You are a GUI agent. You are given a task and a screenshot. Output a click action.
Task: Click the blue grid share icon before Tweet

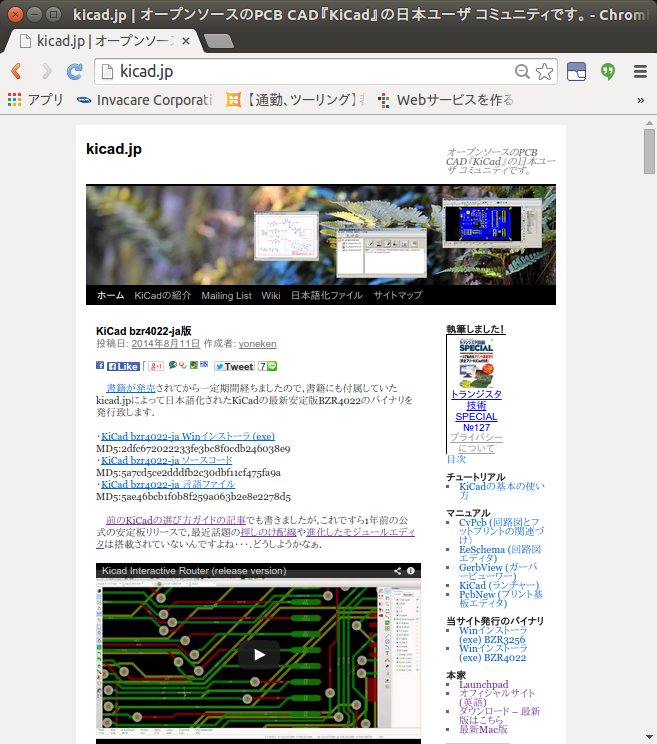204,364
